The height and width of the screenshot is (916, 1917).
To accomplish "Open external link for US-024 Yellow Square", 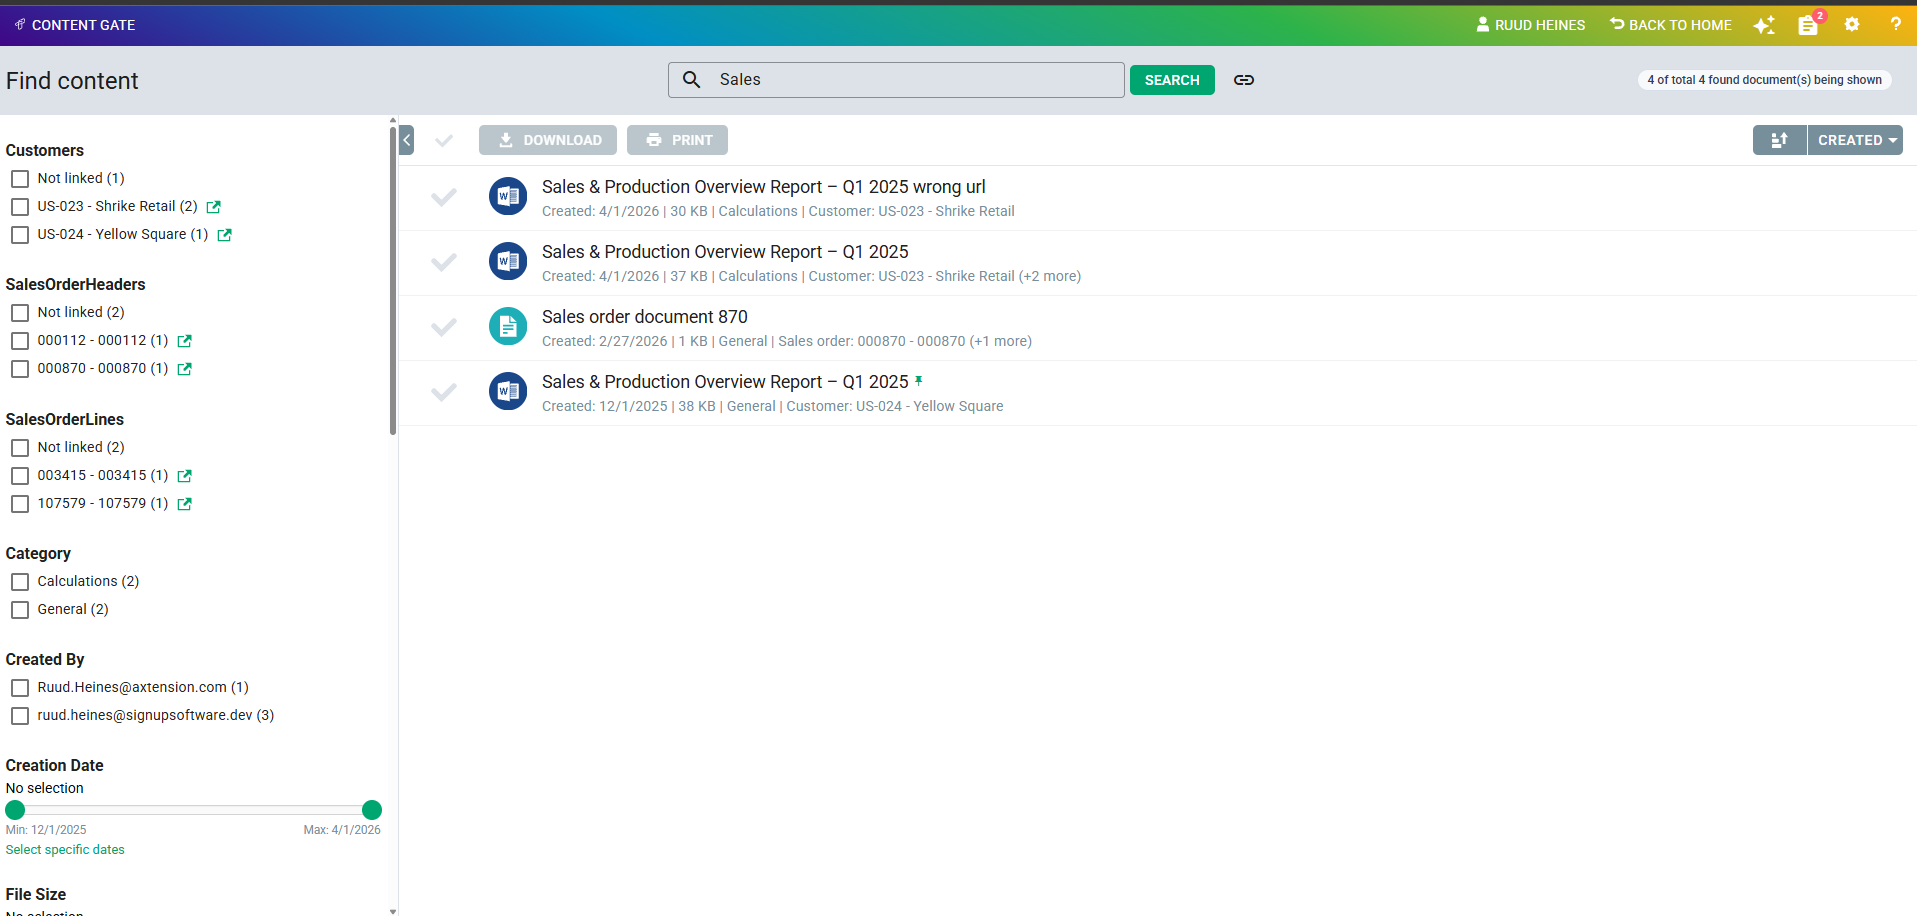I will point(225,235).
